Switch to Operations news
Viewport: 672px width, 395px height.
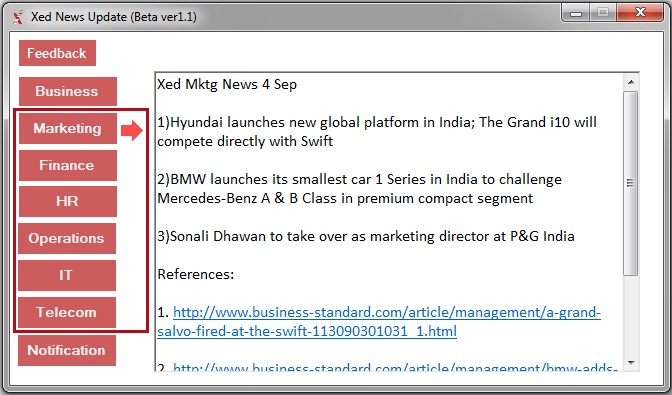pos(67,238)
